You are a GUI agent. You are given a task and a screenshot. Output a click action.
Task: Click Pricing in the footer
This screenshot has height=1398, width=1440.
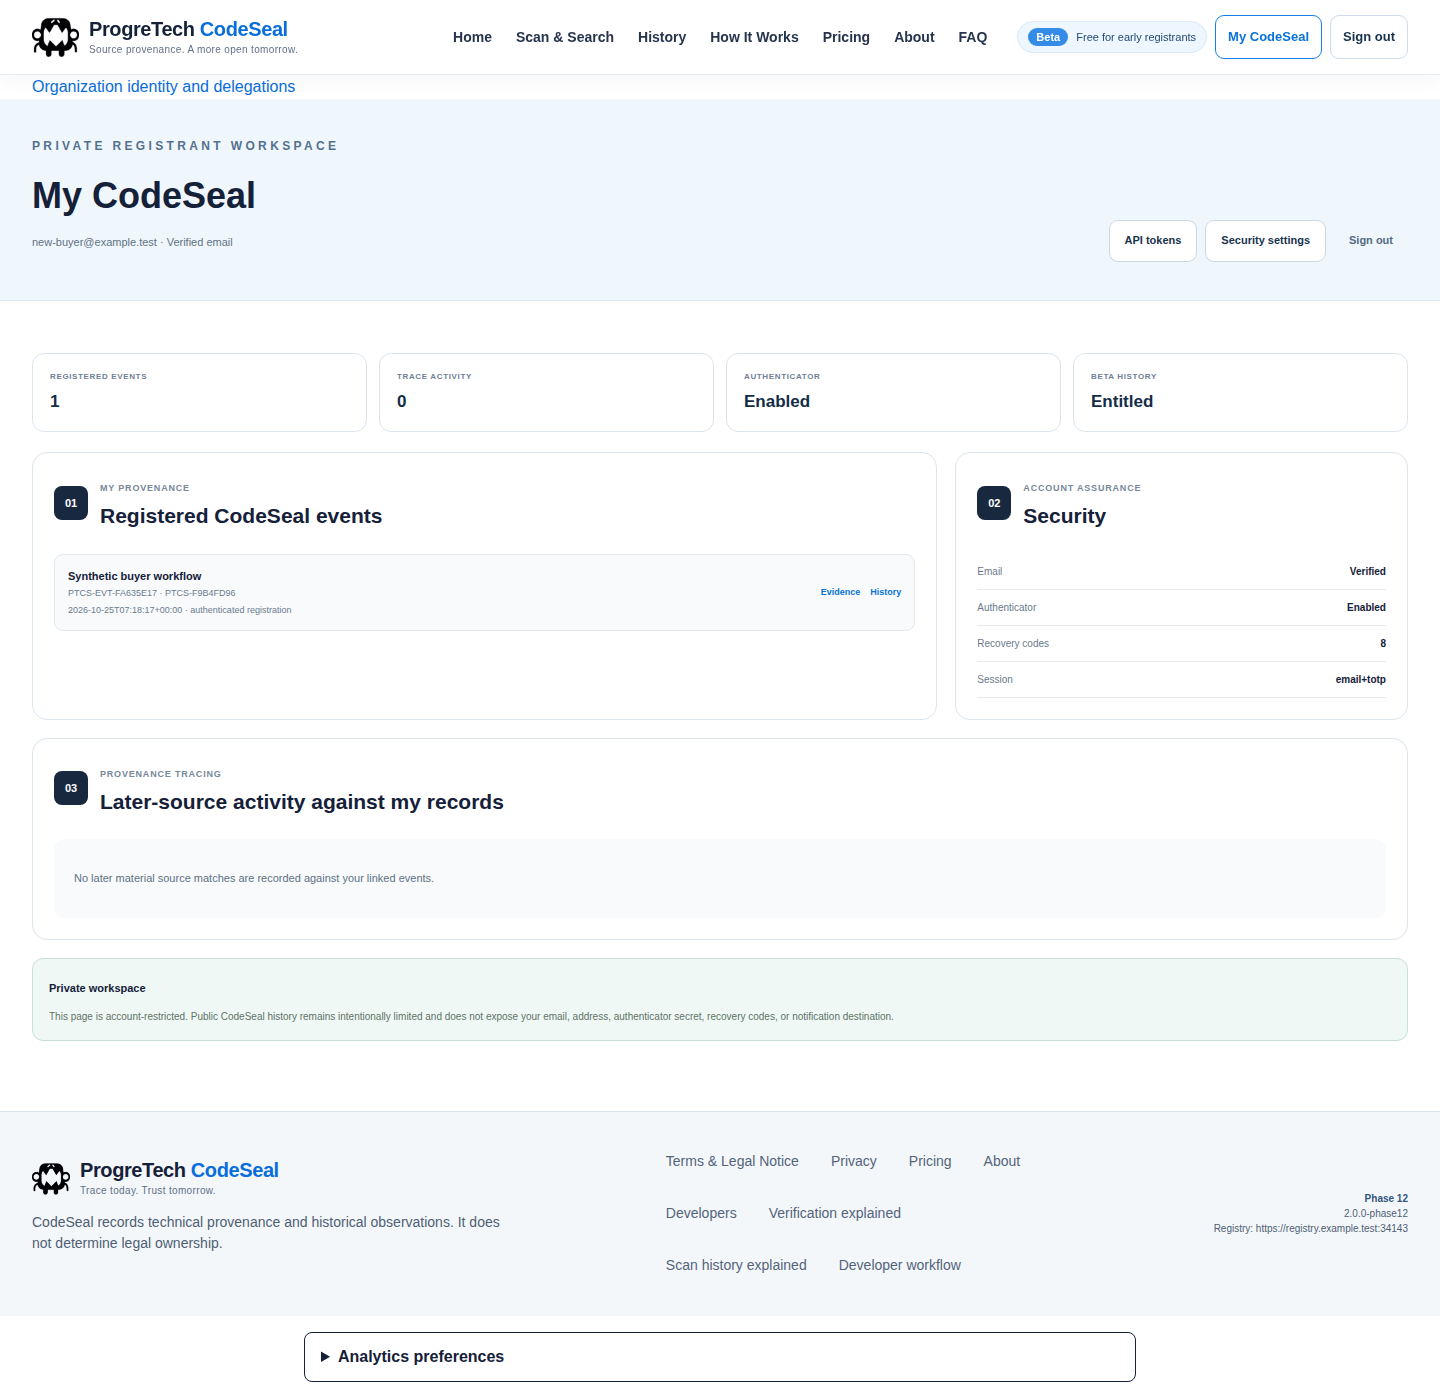930,1161
